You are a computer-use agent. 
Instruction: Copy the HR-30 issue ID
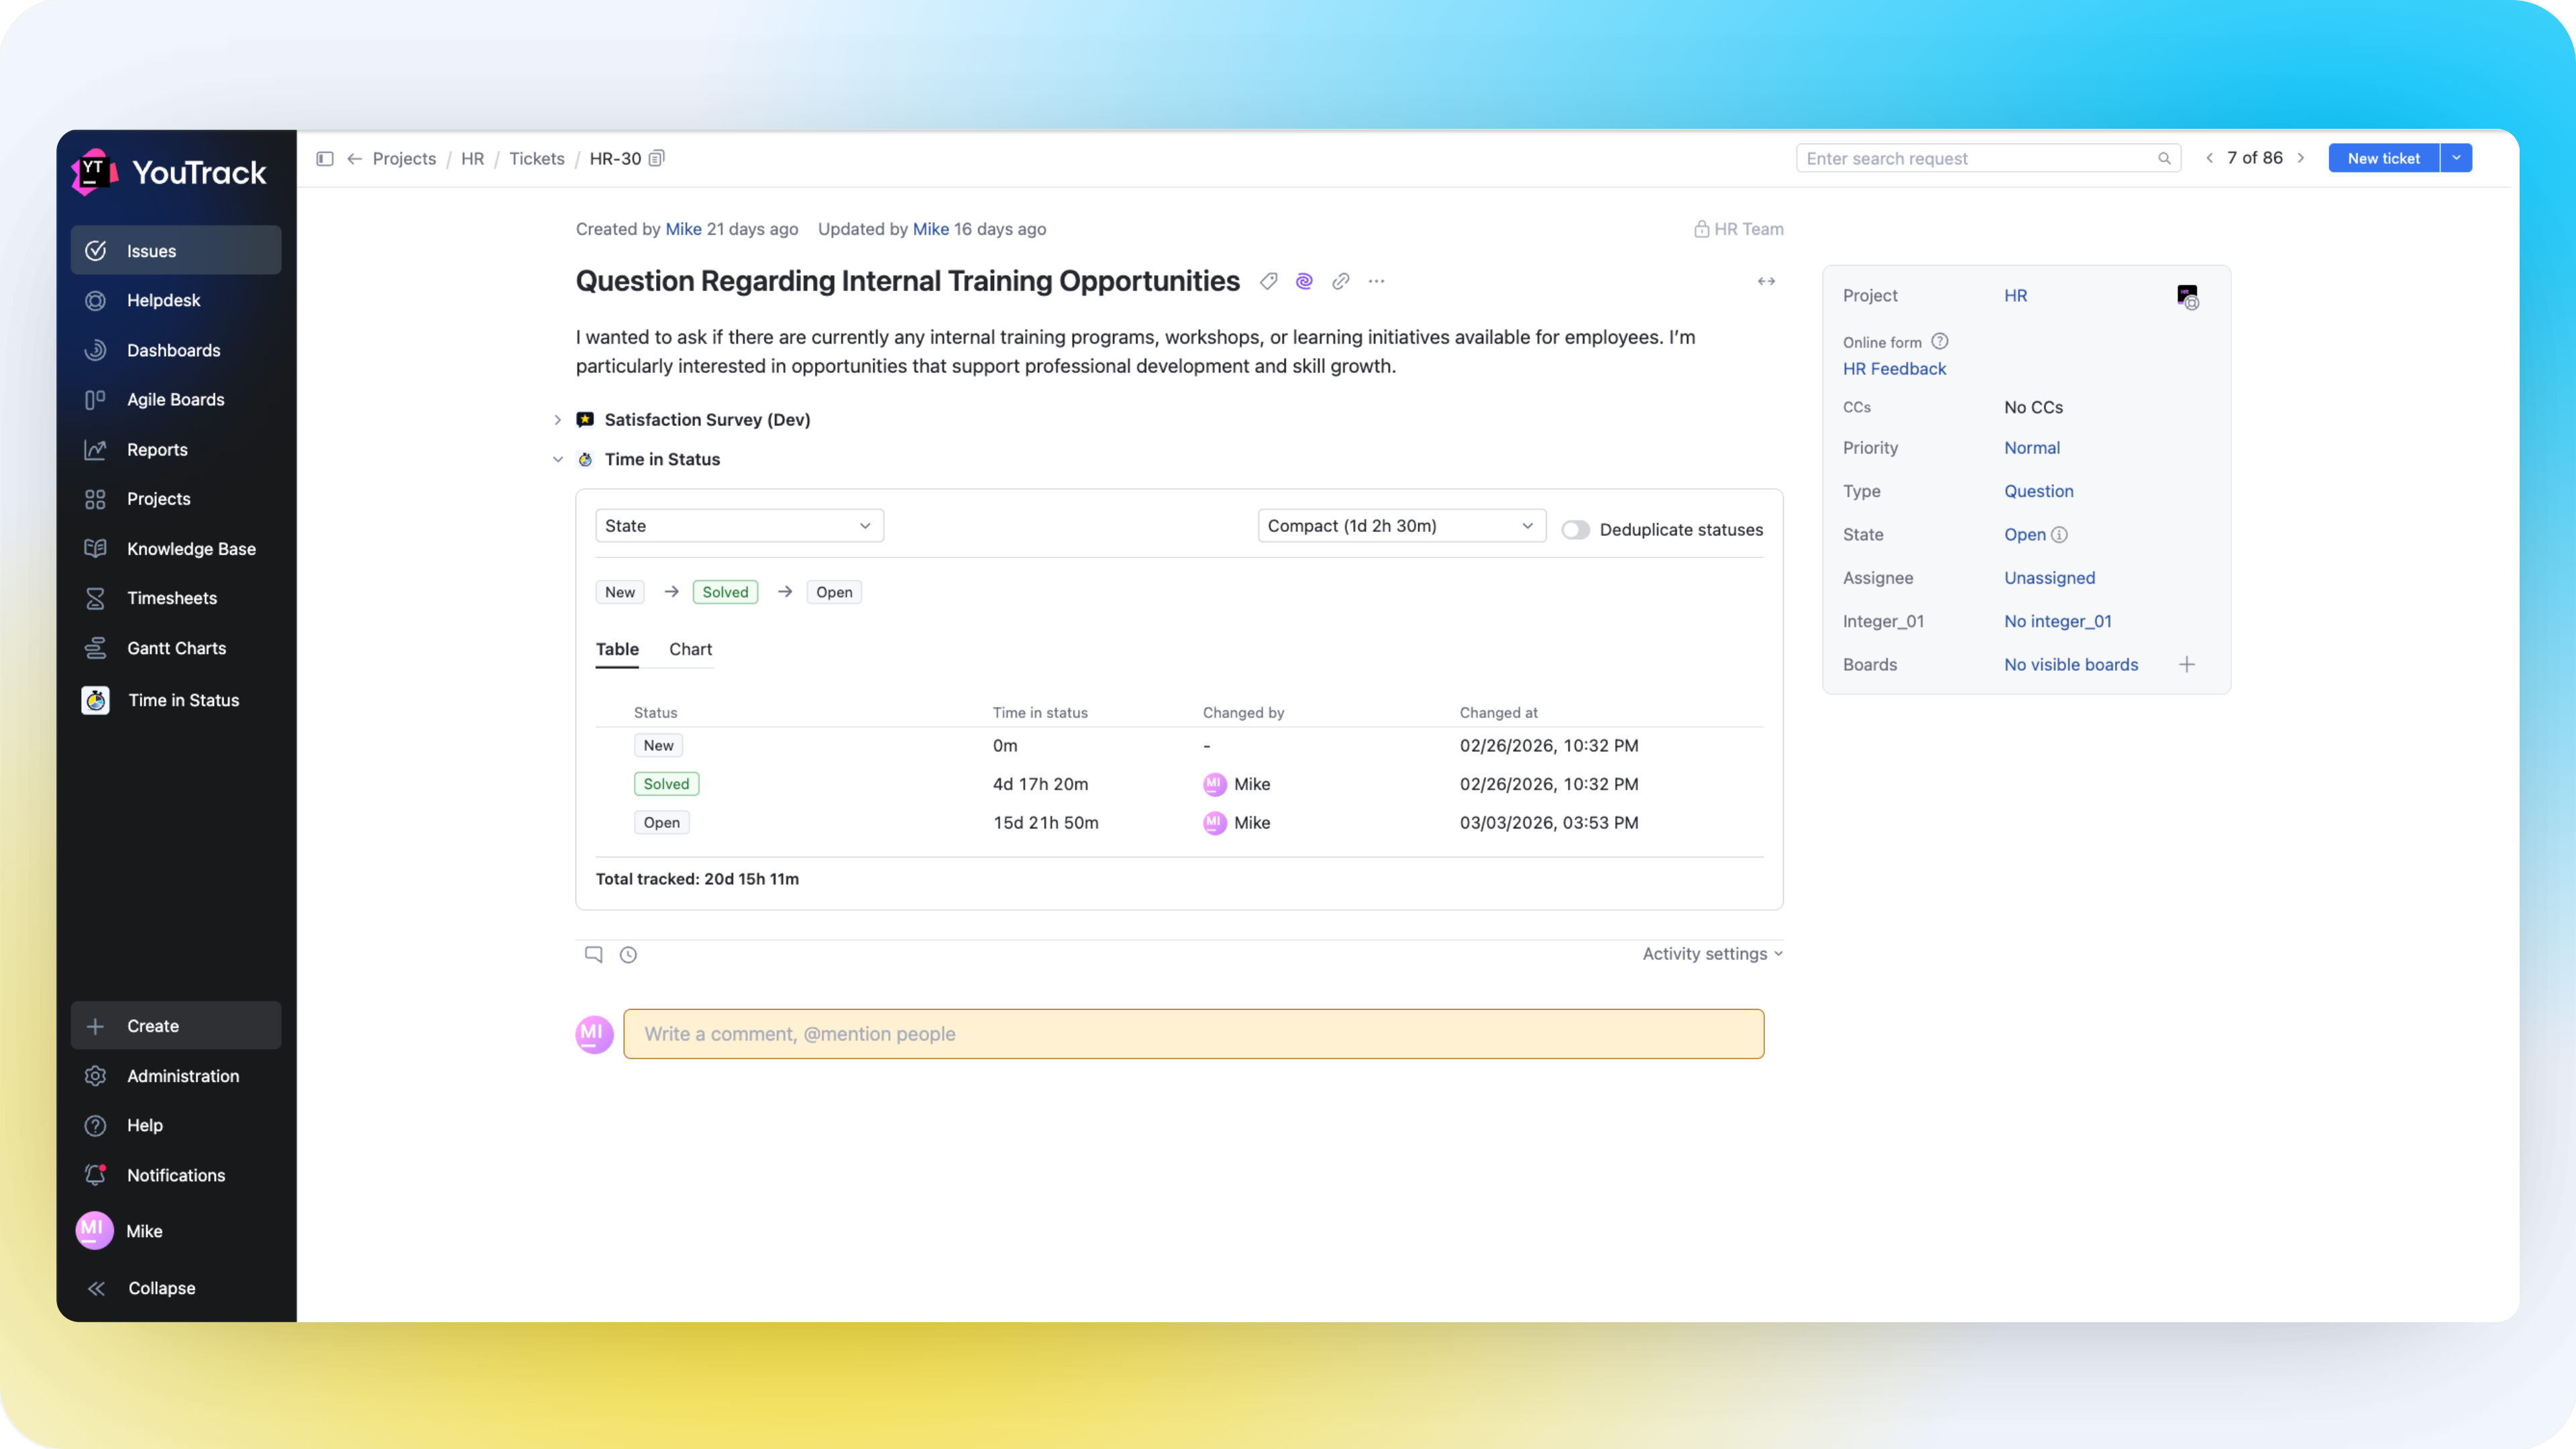point(657,158)
